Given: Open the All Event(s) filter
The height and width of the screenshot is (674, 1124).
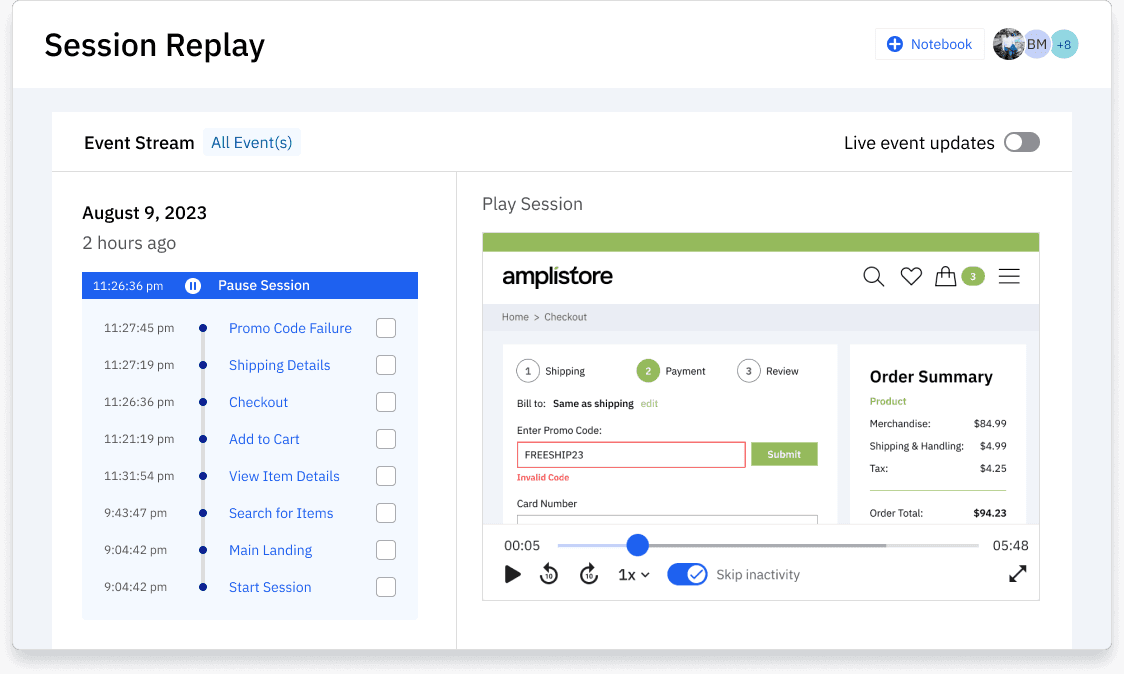Looking at the screenshot, I should [251, 142].
